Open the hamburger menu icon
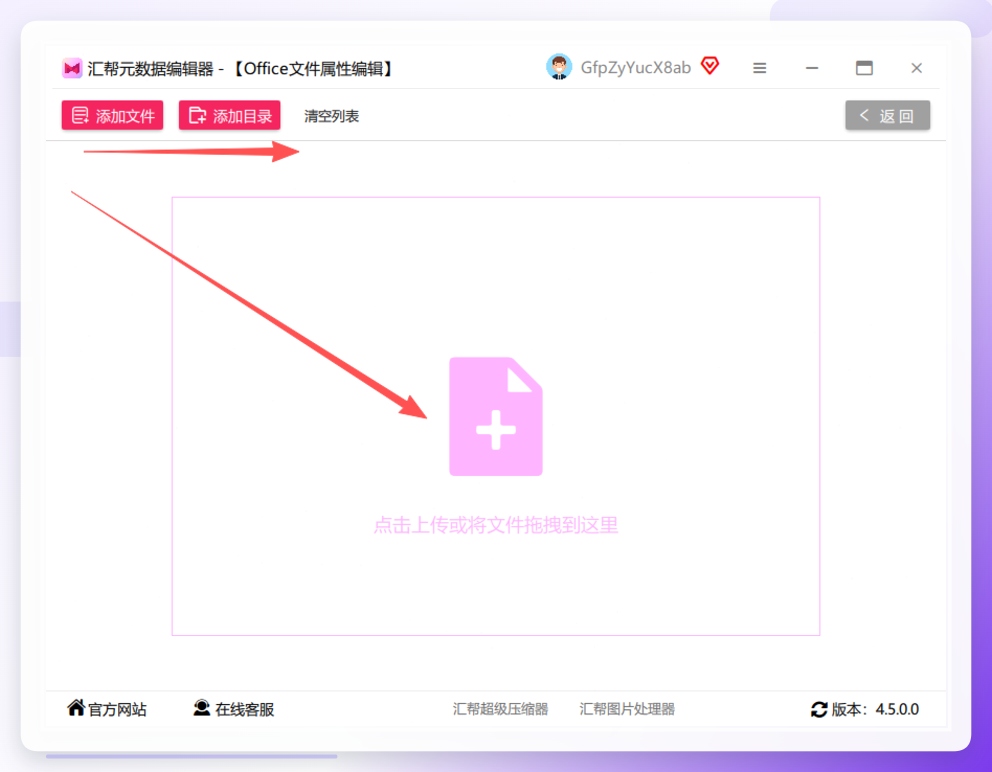Screen dimensions: 992x772 point(759,68)
